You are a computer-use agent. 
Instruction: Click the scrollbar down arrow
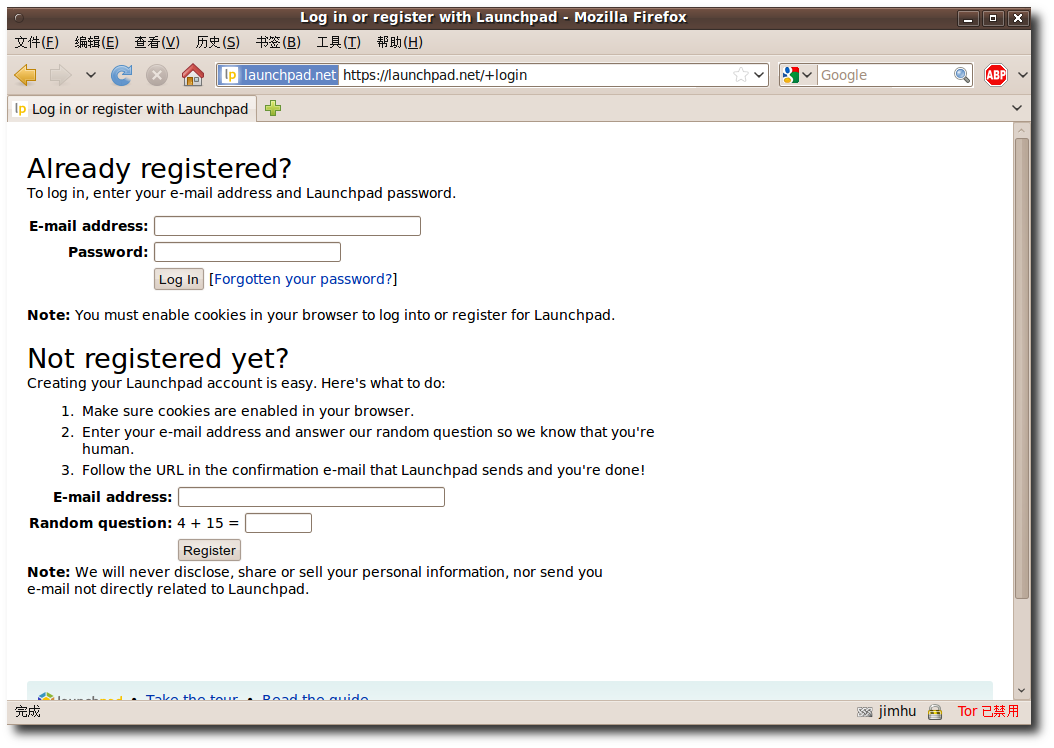click(x=1022, y=691)
